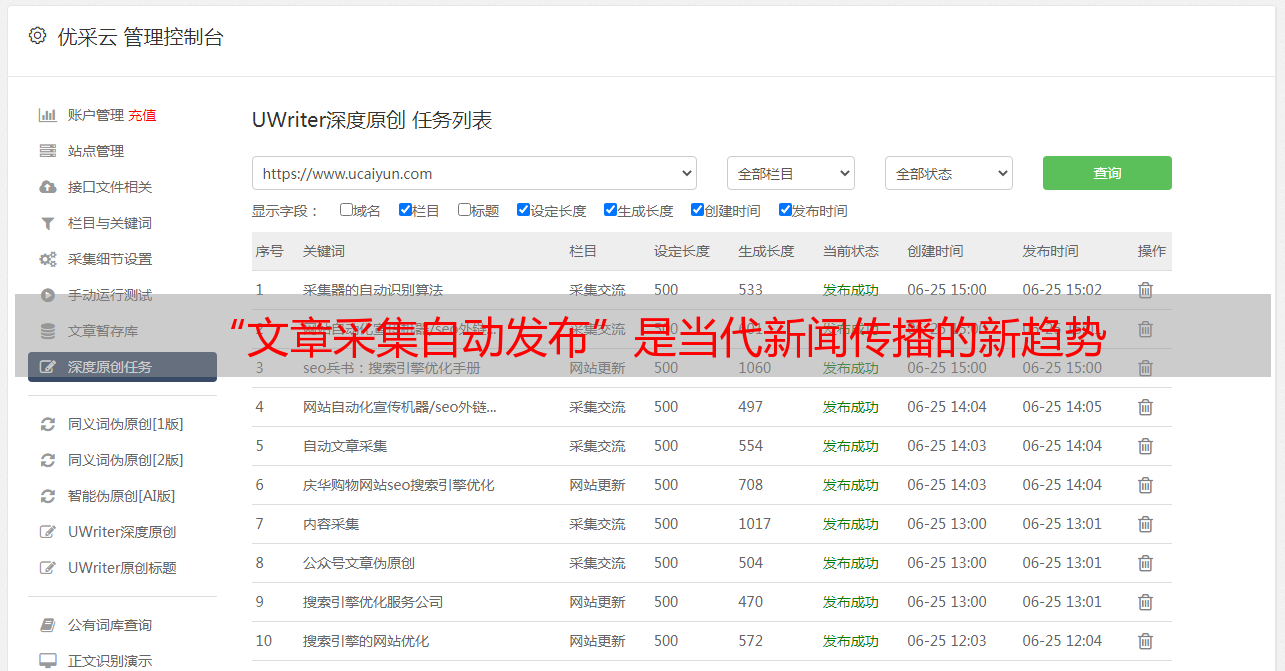This screenshot has width=1285, height=671.
Task: Delete row 5 自动文章采集 with trash icon
Action: click(x=1145, y=446)
